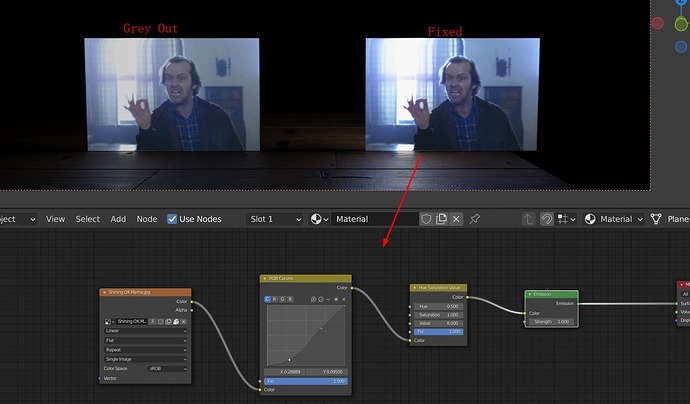Toggle the Use Nodes checkbox
This screenshot has height=404, width=690.
172,219
